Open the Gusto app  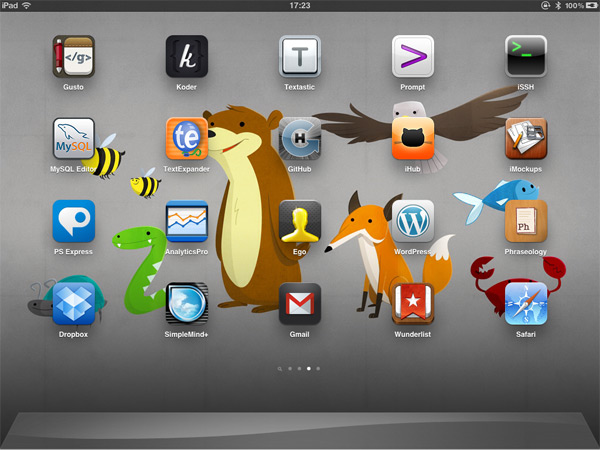pos(73,56)
